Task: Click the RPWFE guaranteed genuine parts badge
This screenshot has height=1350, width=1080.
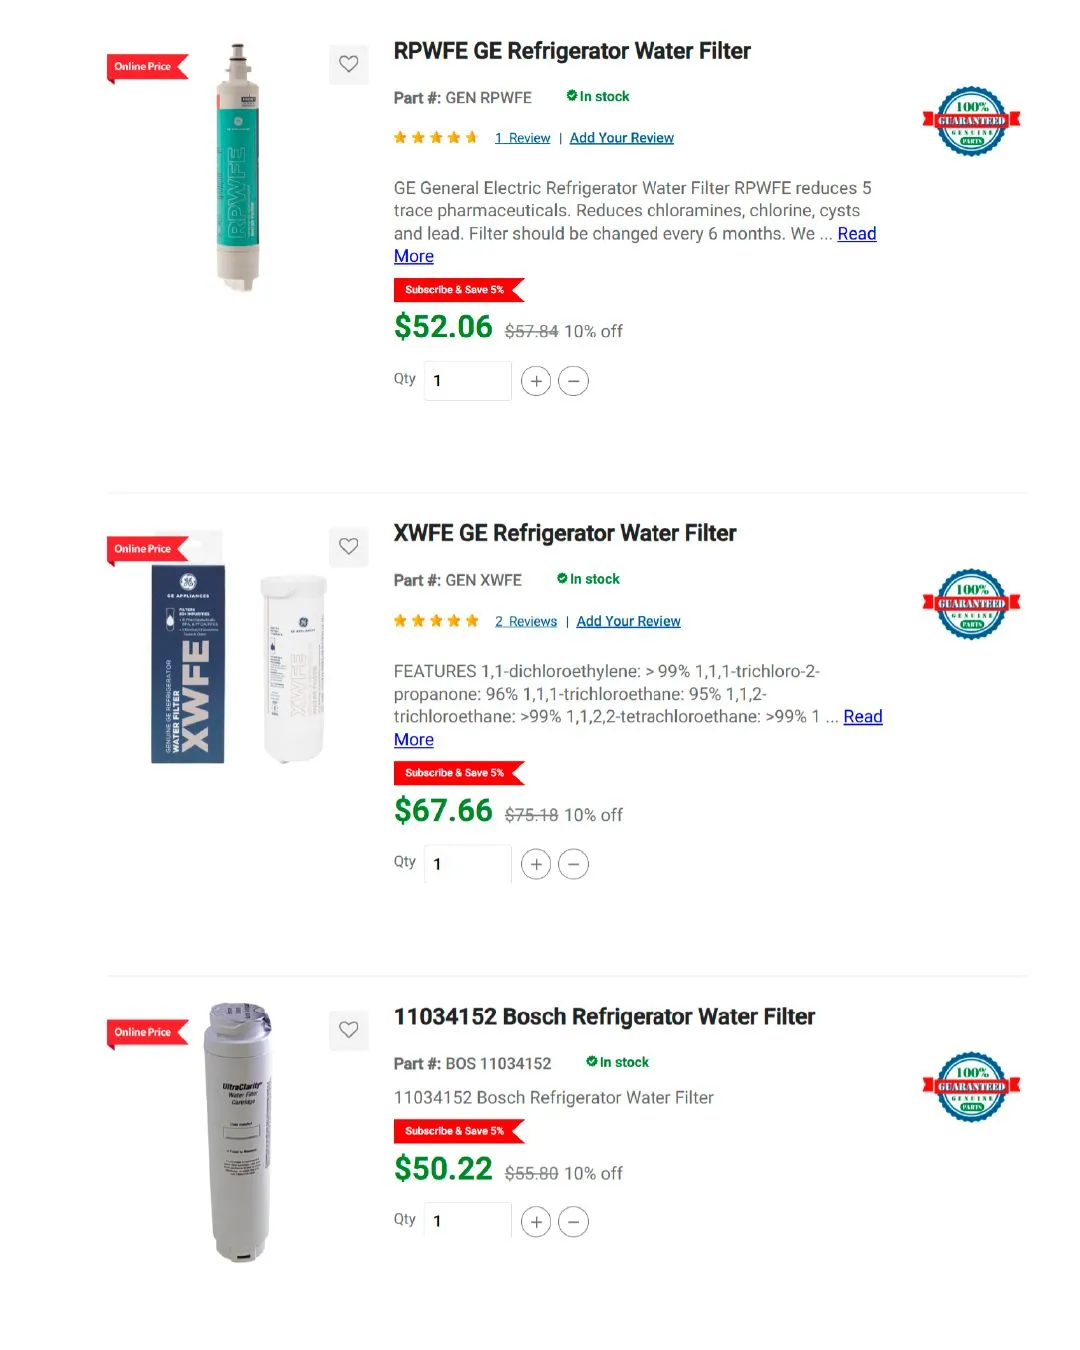Action: point(971,121)
